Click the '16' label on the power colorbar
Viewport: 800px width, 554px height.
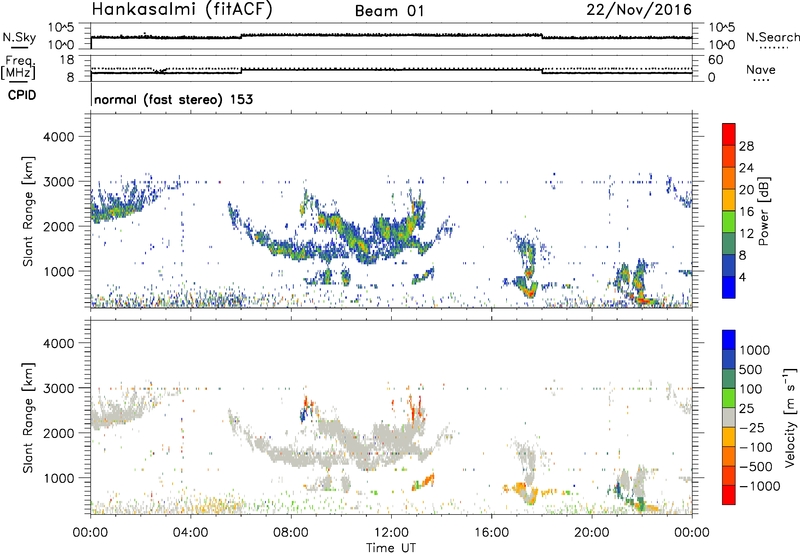pos(746,212)
